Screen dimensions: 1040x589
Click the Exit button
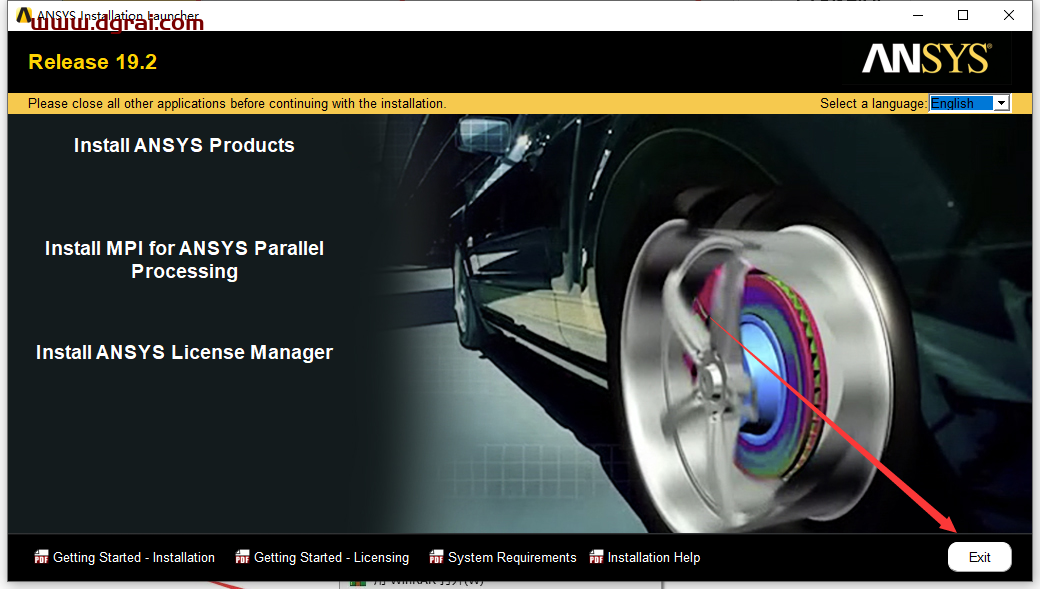click(979, 557)
